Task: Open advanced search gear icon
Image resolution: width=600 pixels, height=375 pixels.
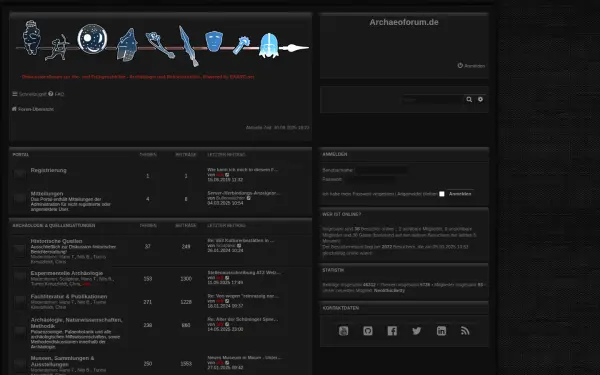Action: pyautogui.click(x=481, y=99)
